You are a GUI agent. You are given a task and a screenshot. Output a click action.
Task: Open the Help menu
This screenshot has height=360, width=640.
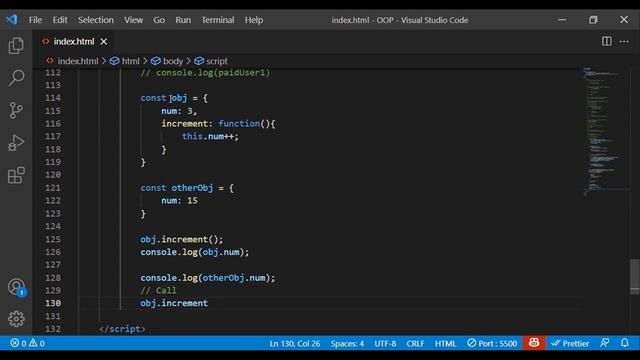(x=253, y=20)
